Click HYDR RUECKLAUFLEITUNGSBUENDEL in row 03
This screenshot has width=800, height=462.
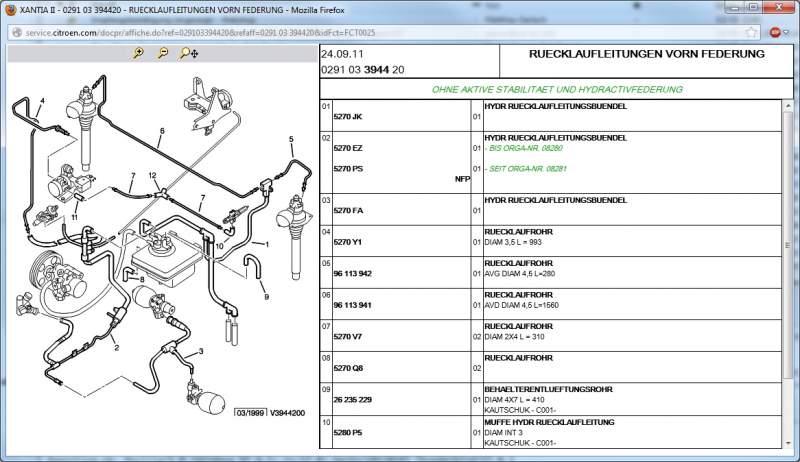[555, 200]
